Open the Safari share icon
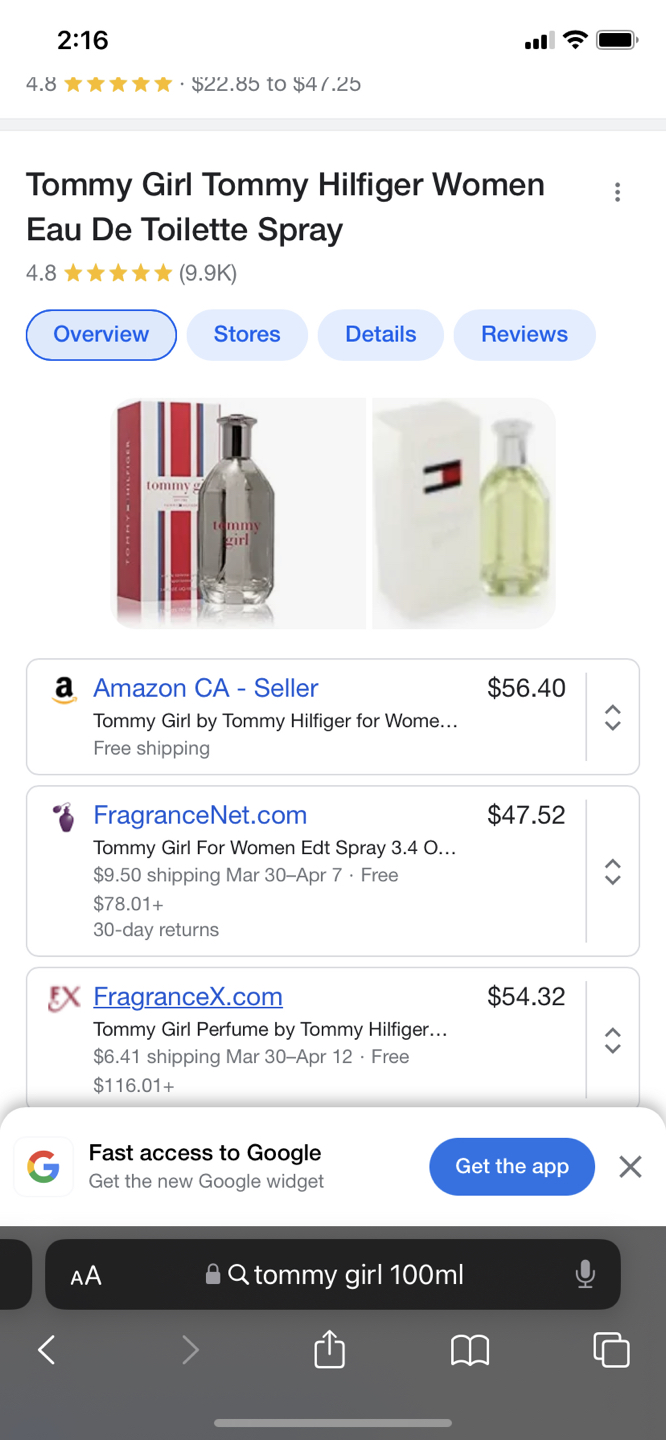Image resolution: width=666 pixels, height=1440 pixels. click(328, 1349)
